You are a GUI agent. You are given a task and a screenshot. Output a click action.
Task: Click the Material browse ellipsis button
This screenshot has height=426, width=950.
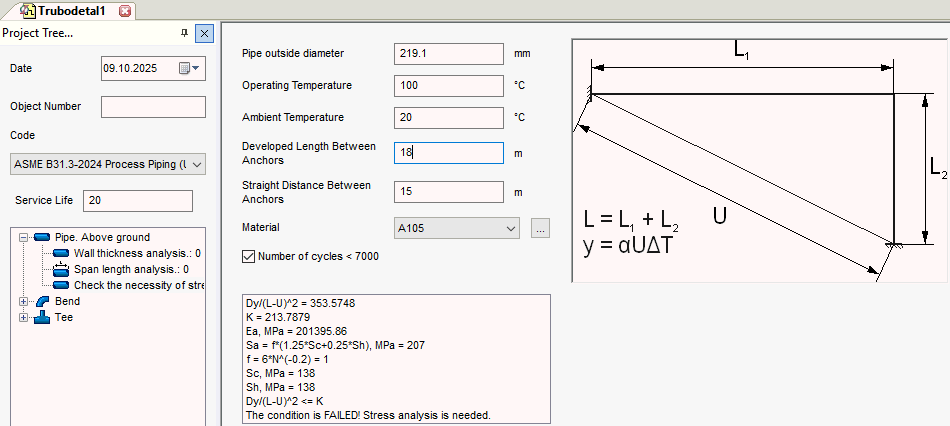[540, 228]
